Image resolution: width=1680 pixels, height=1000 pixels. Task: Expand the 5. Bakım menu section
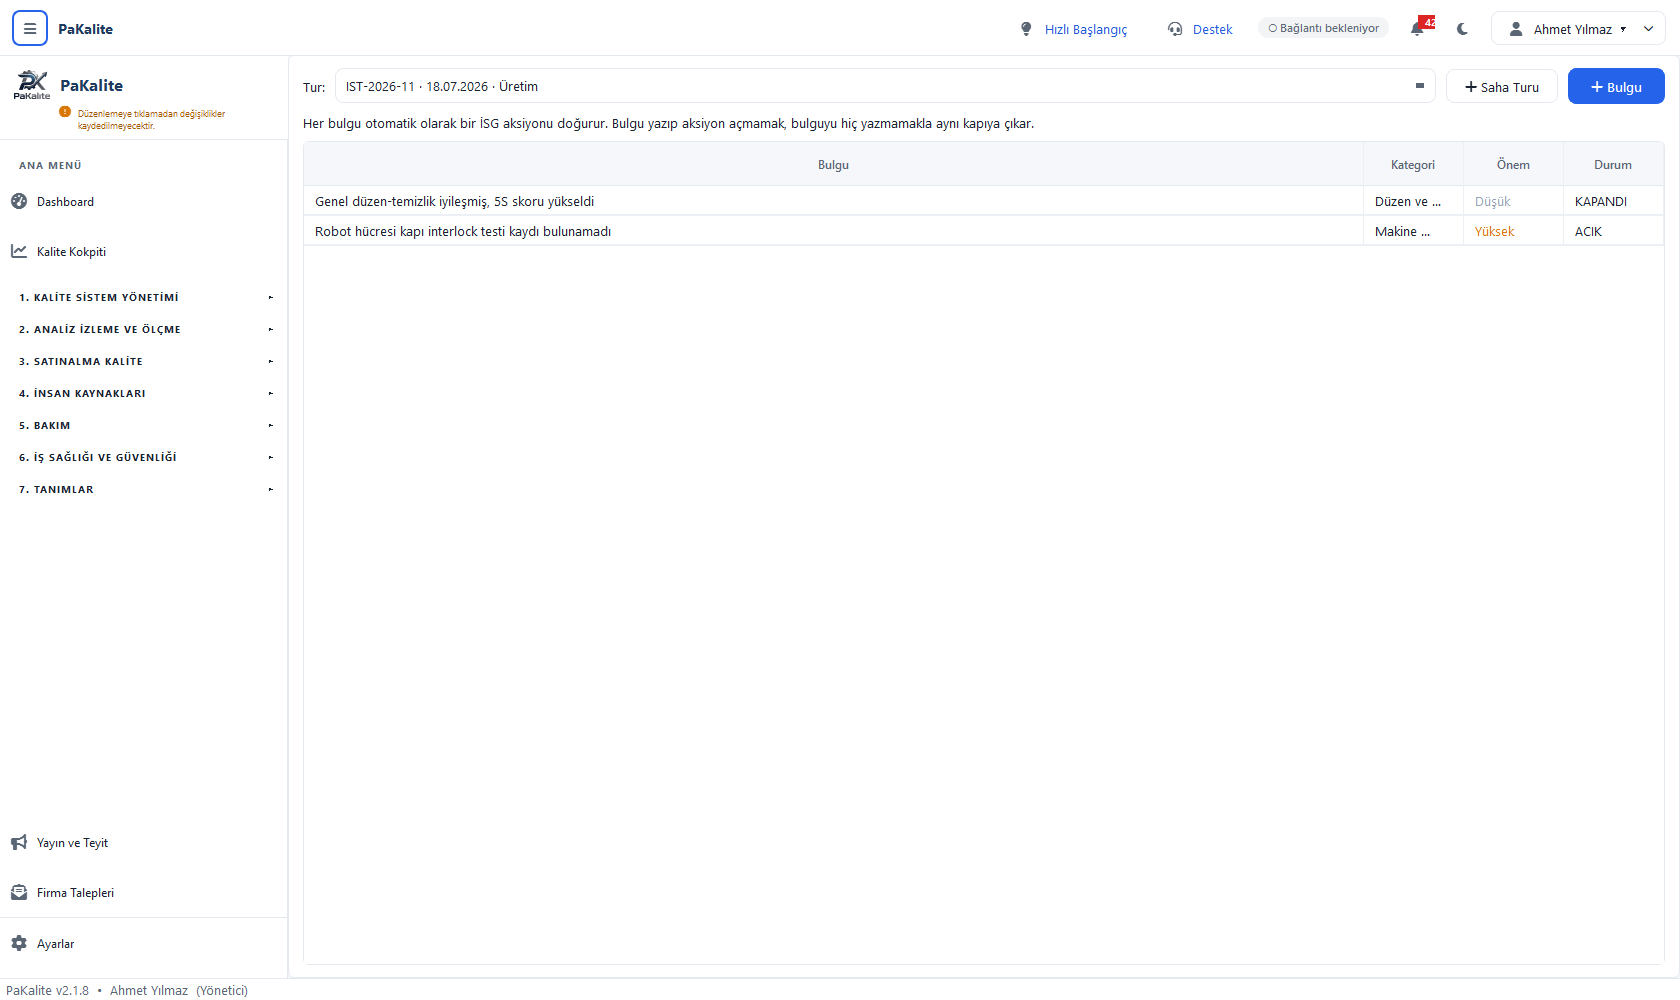pyautogui.click(x=144, y=426)
